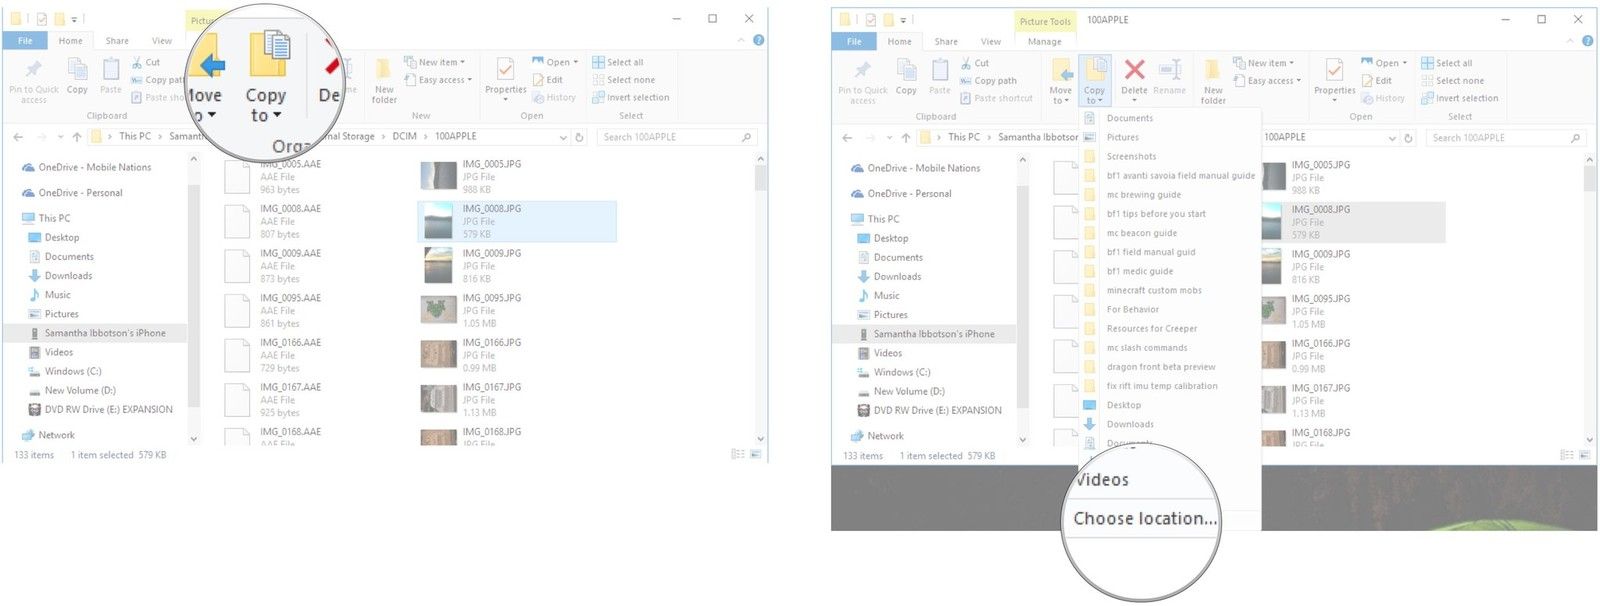Image resolution: width=1600 pixels, height=606 pixels.
Task: Select Choose location... in the Copy to menu
Action: [x=1145, y=518]
